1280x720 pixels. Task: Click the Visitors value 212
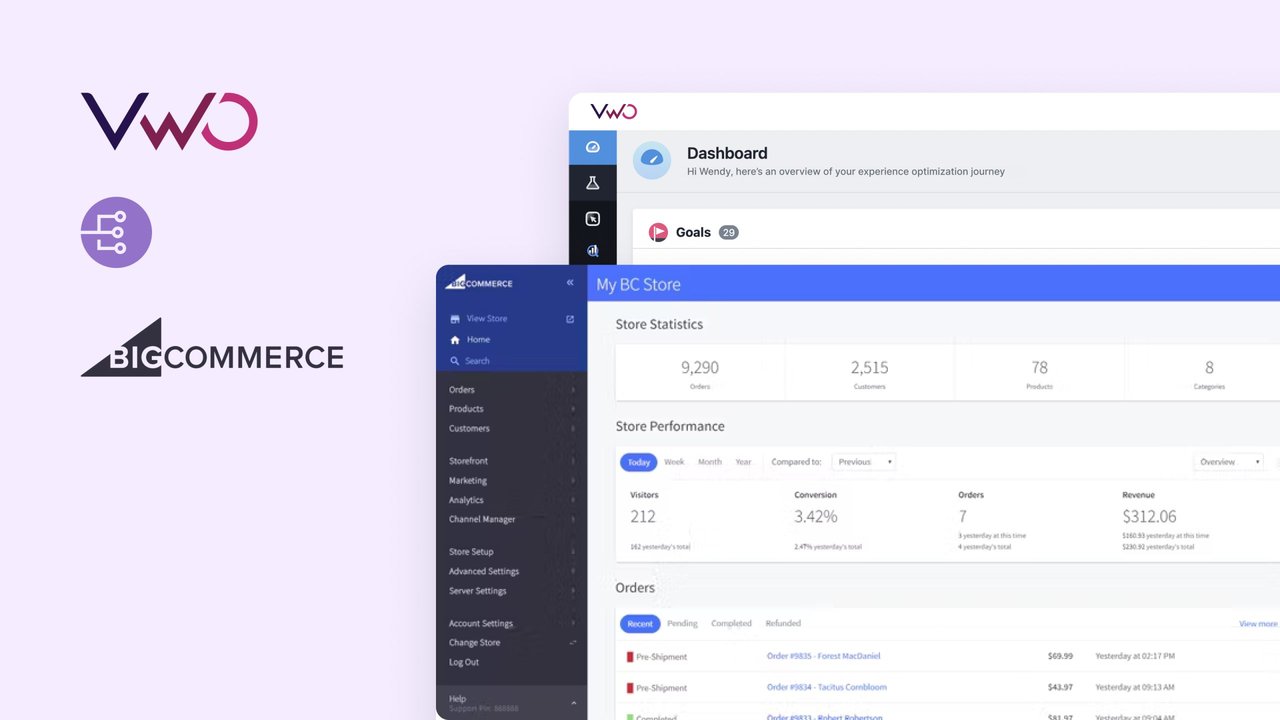[643, 517]
